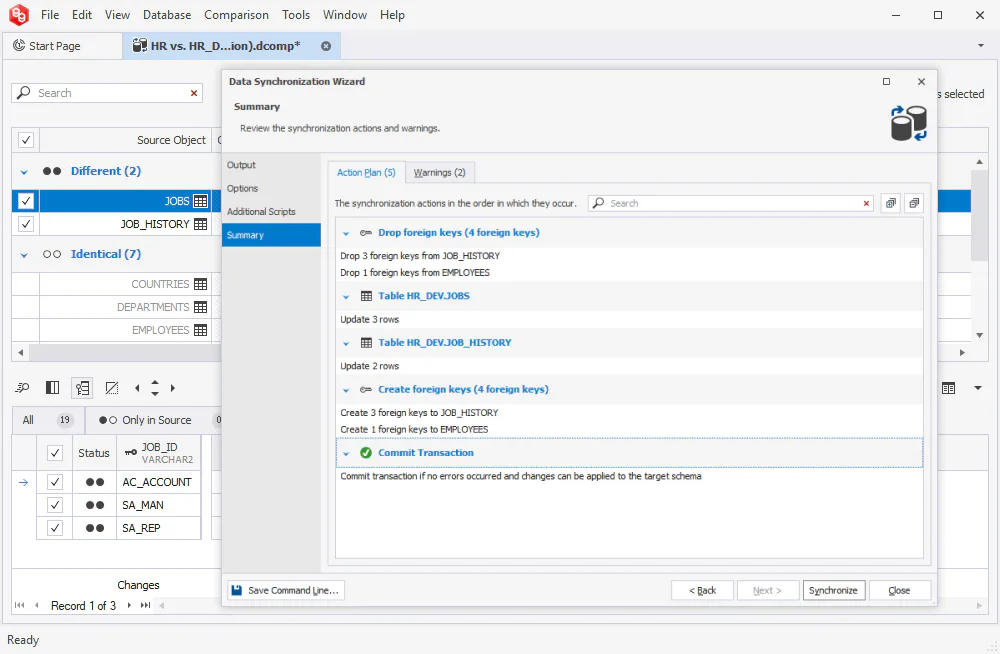
Task: Close the HR vs. HR_D document tab
Action: point(326,46)
